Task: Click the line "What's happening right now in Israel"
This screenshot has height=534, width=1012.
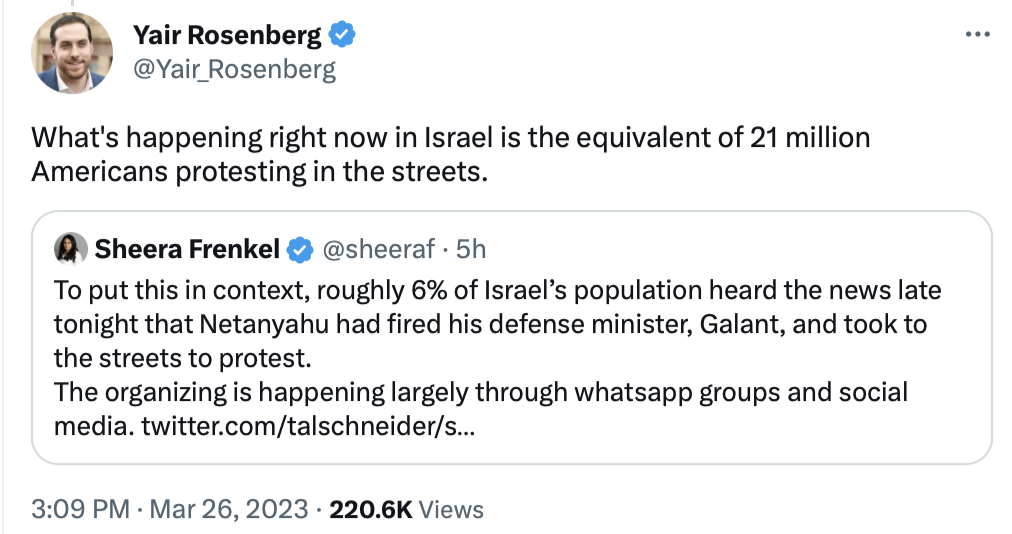Action: [x=450, y=137]
